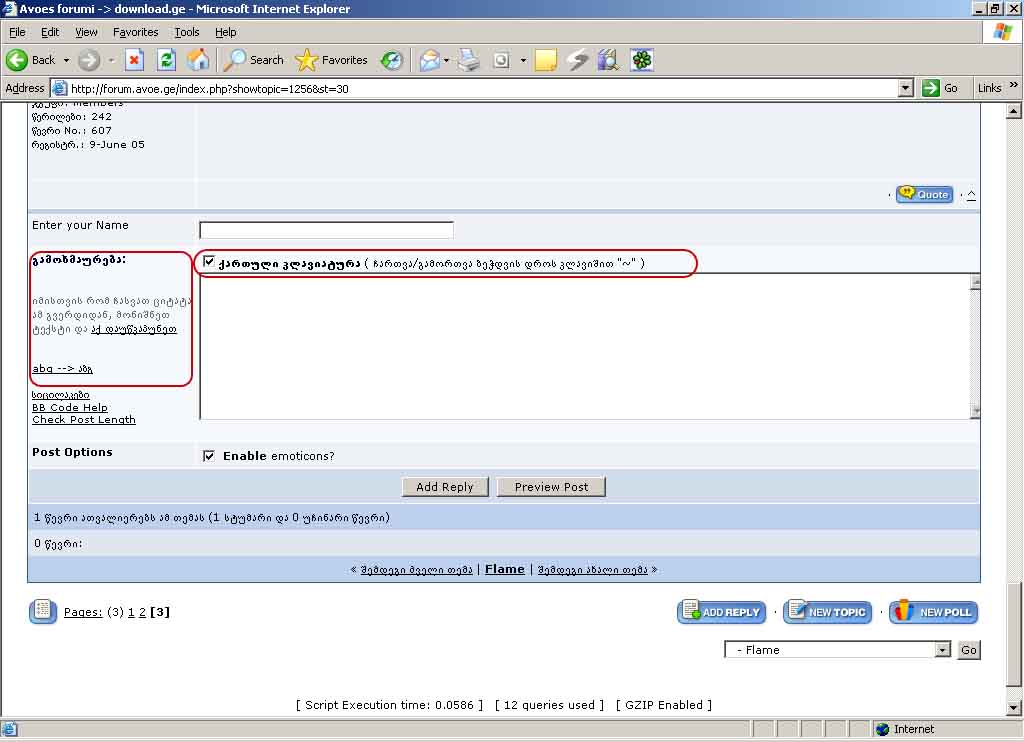Viewport: 1024px width, 742px height.
Task: Open the View menu
Action: click(x=86, y=32)
